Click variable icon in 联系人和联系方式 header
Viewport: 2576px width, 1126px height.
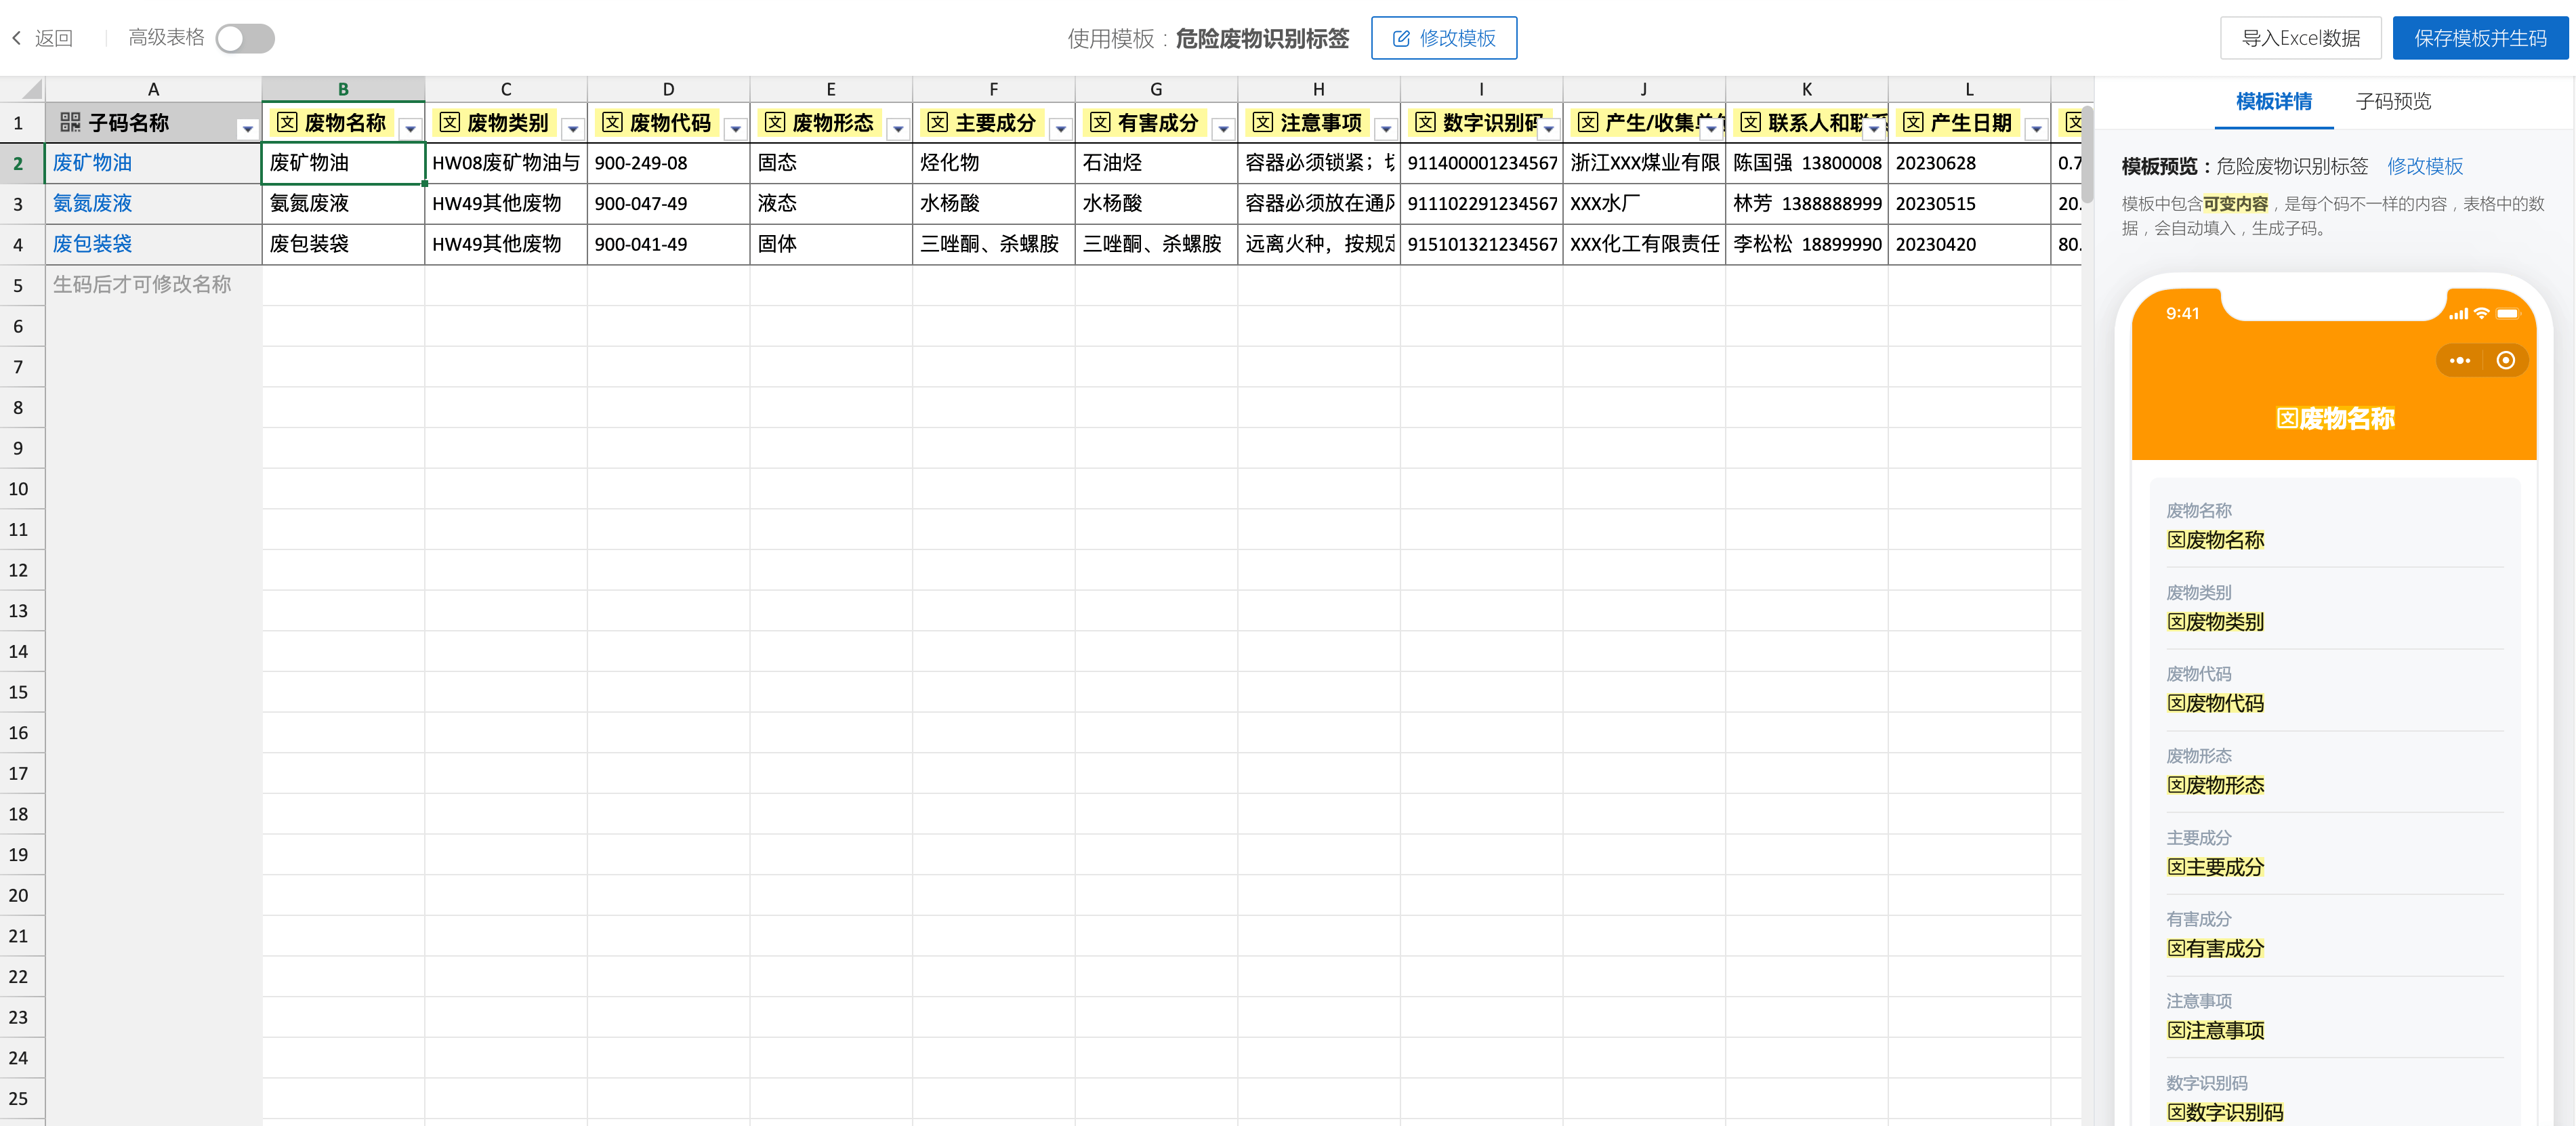1751,122
